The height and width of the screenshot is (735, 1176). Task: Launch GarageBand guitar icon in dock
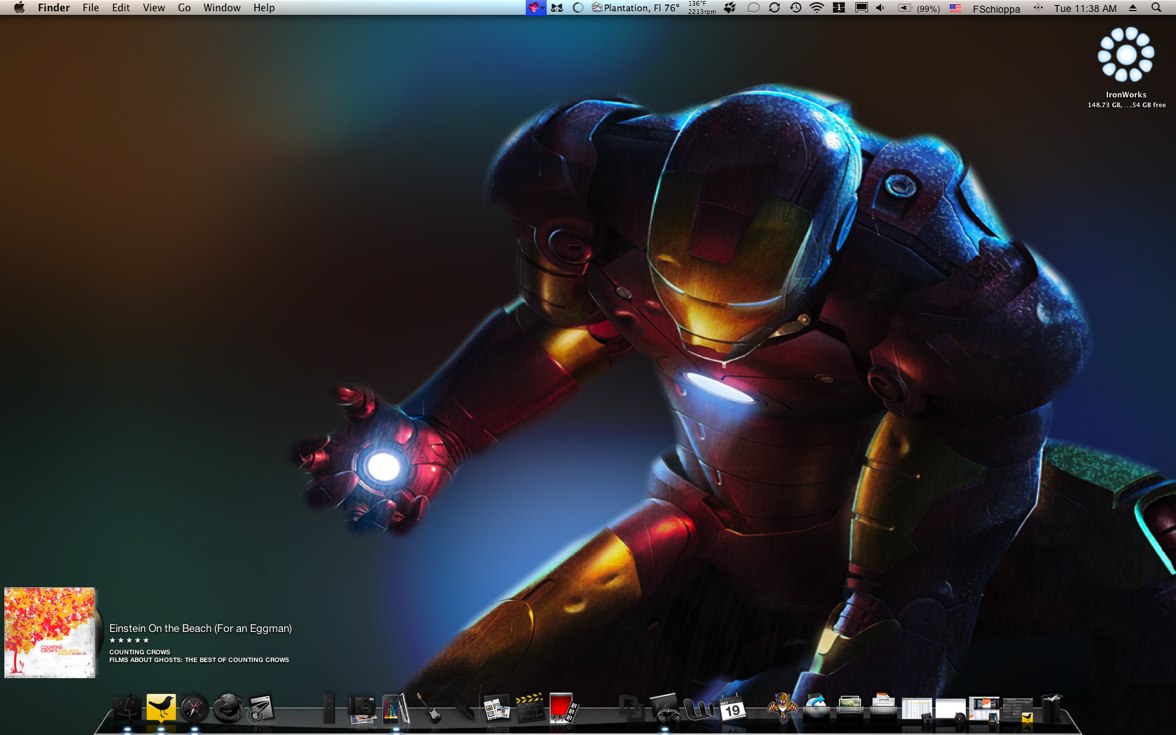429,708
